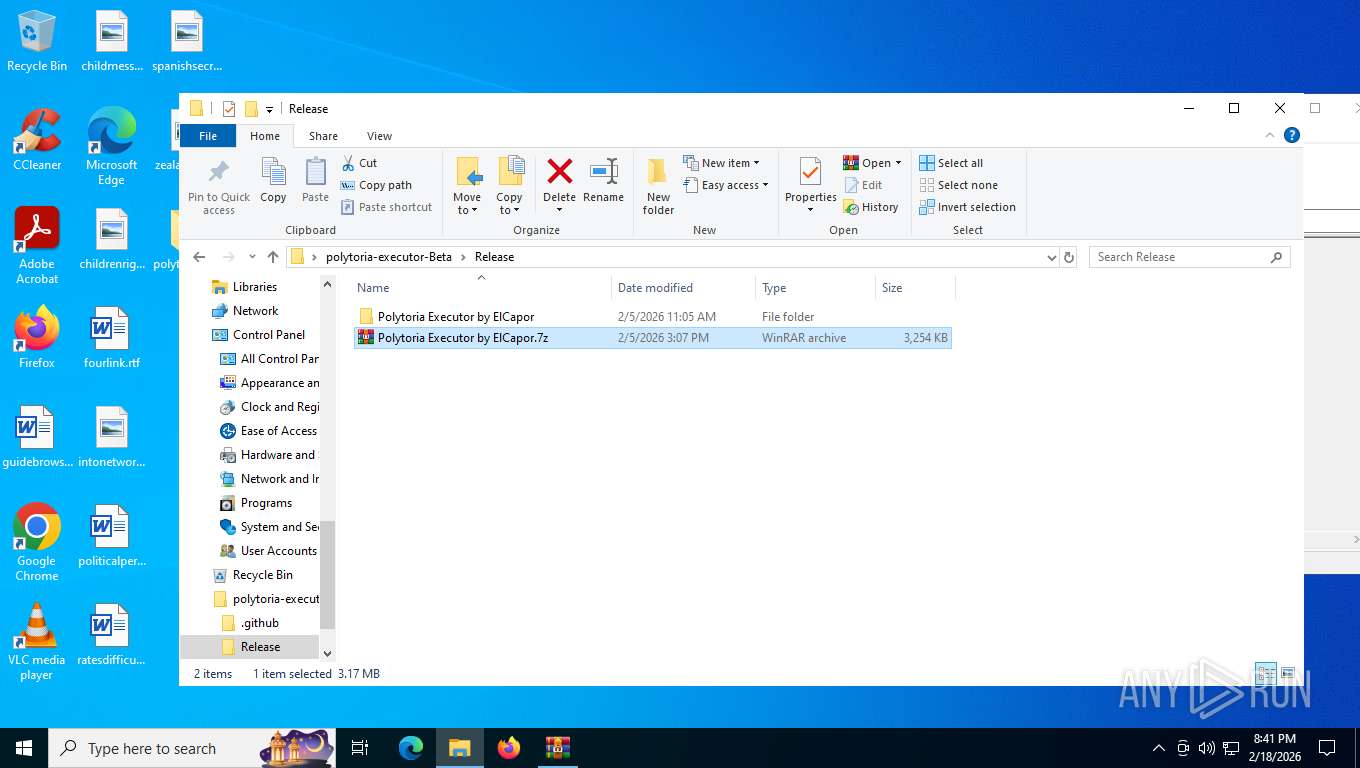
Task: Switch to Details view icon
Action: pos(1265,674)
